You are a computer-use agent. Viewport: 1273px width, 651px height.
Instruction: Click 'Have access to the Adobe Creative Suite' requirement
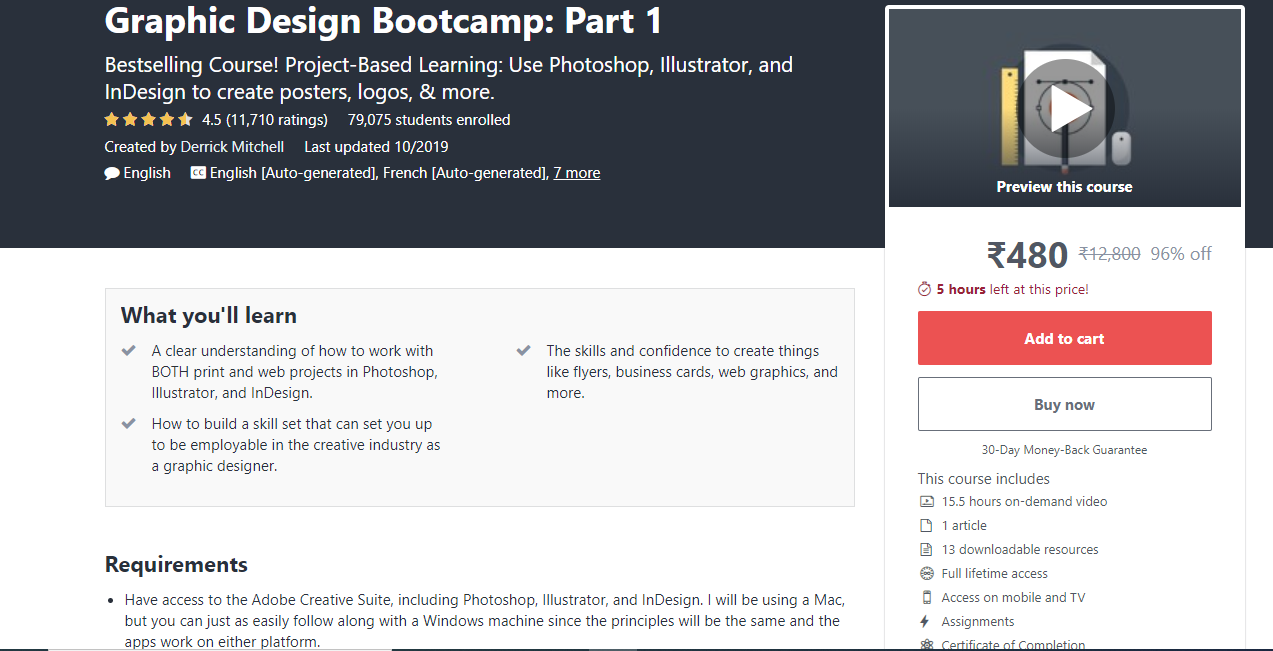pyautogui.click(x=484, y=621)
